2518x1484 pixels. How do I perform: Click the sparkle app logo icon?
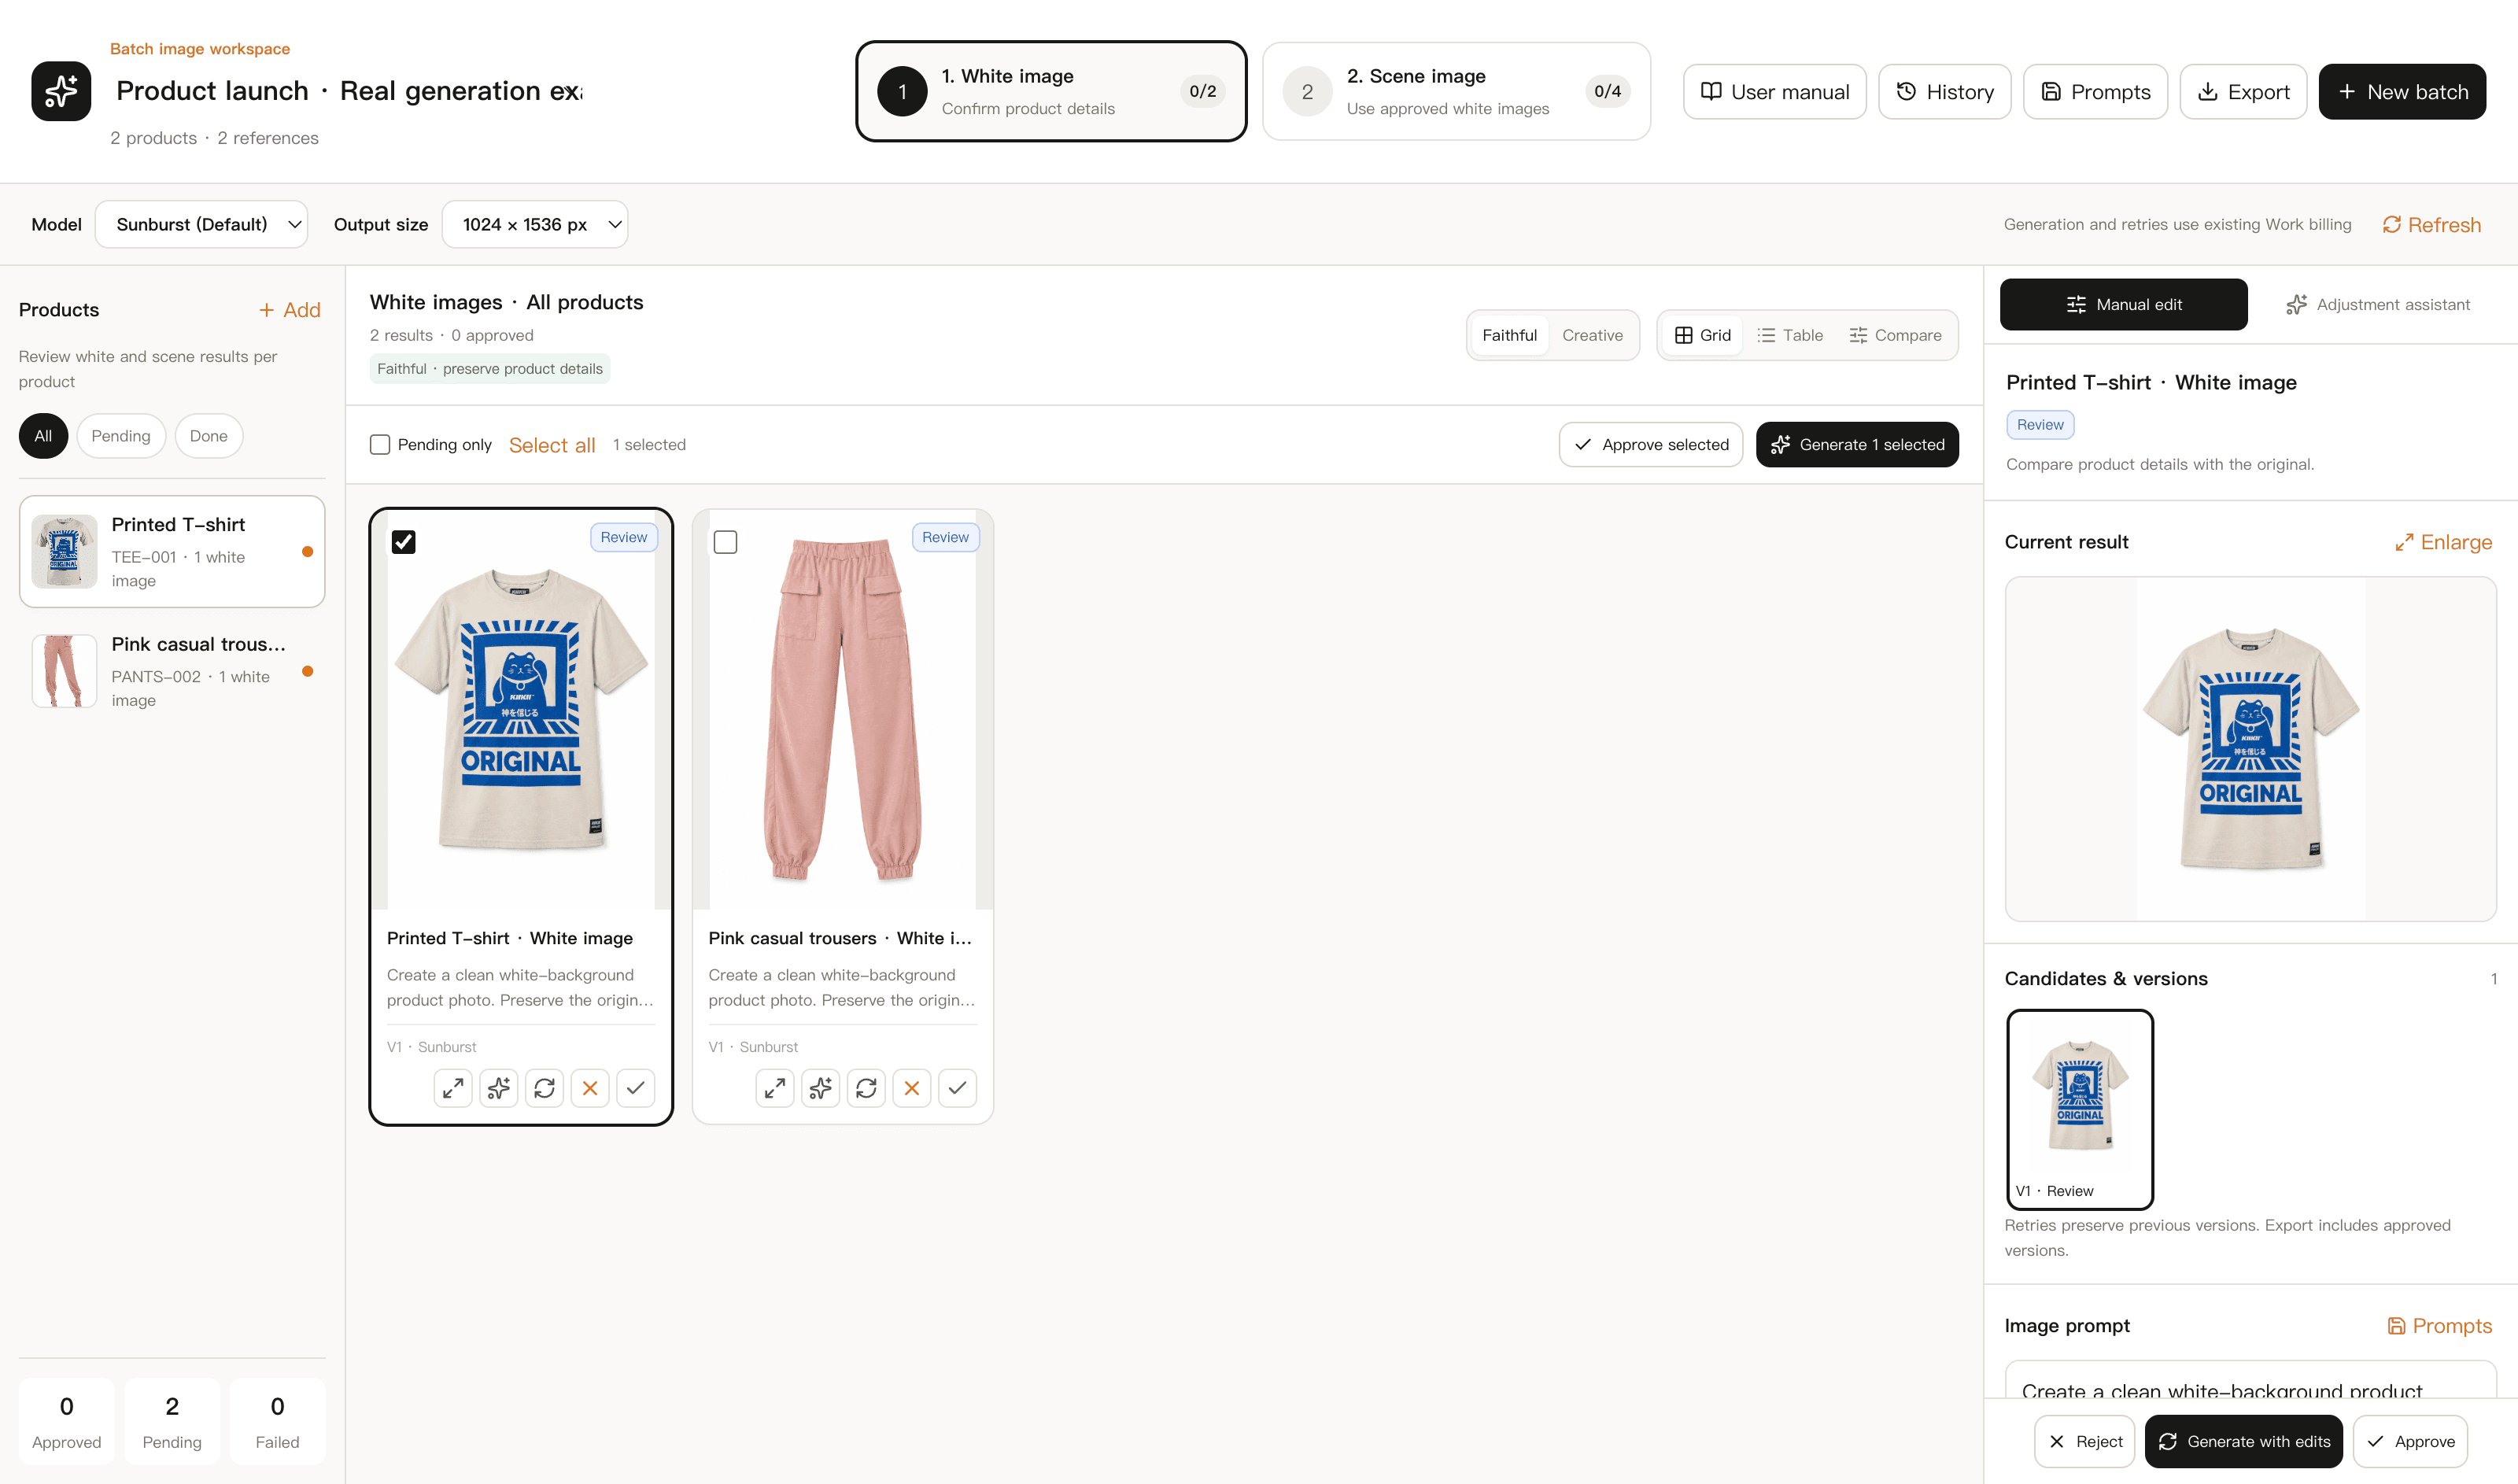click(x=61, y=91)
